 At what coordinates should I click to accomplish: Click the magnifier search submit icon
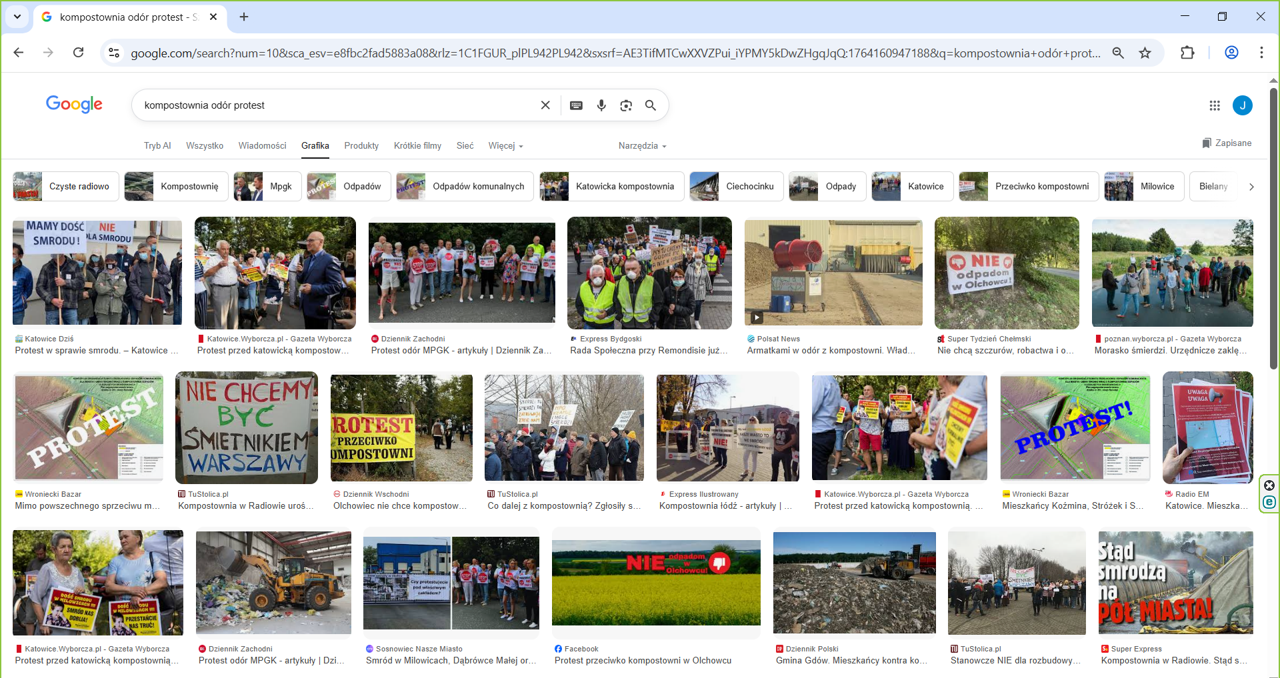pyautogui.click(x=651, y=105)
